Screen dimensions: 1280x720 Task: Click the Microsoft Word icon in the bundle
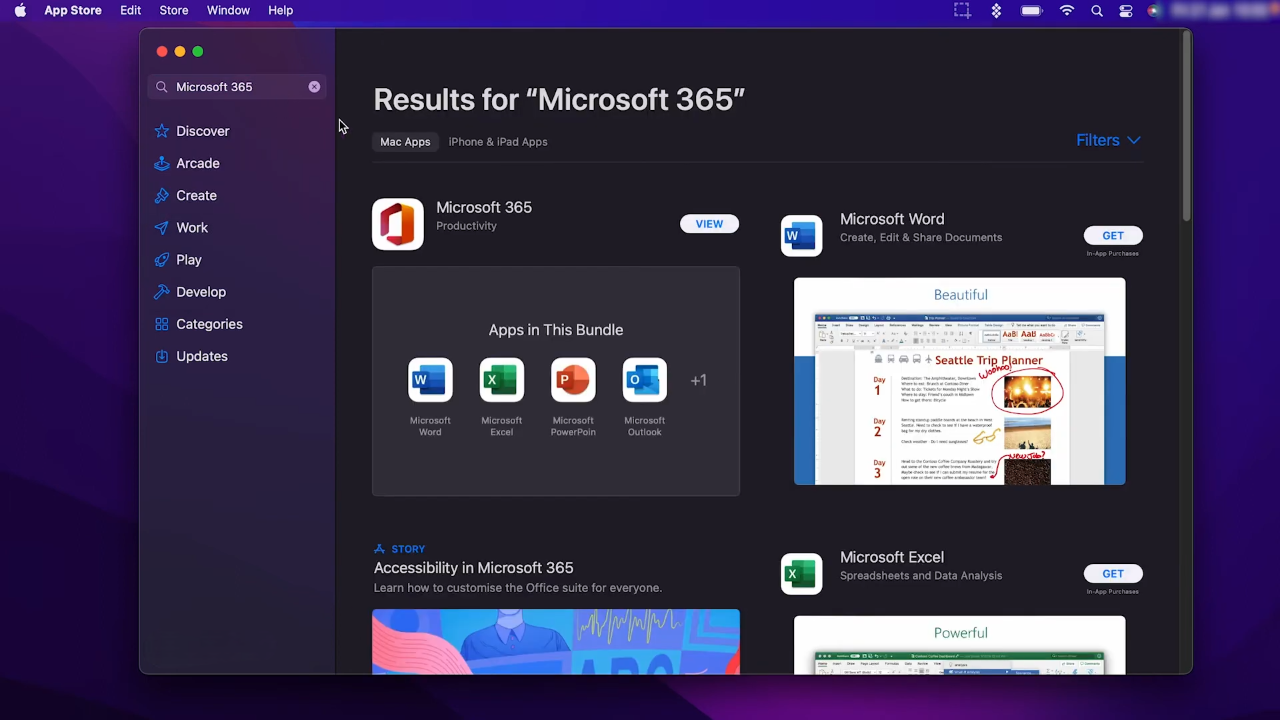click(429, 380)
